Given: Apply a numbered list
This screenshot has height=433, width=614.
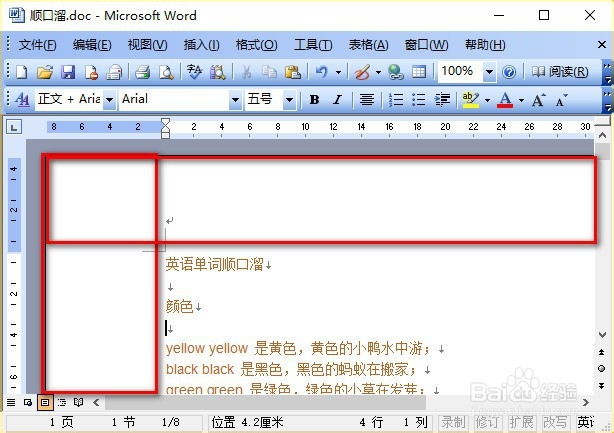Looking at the screenshot, I should (x=395, y=99).
